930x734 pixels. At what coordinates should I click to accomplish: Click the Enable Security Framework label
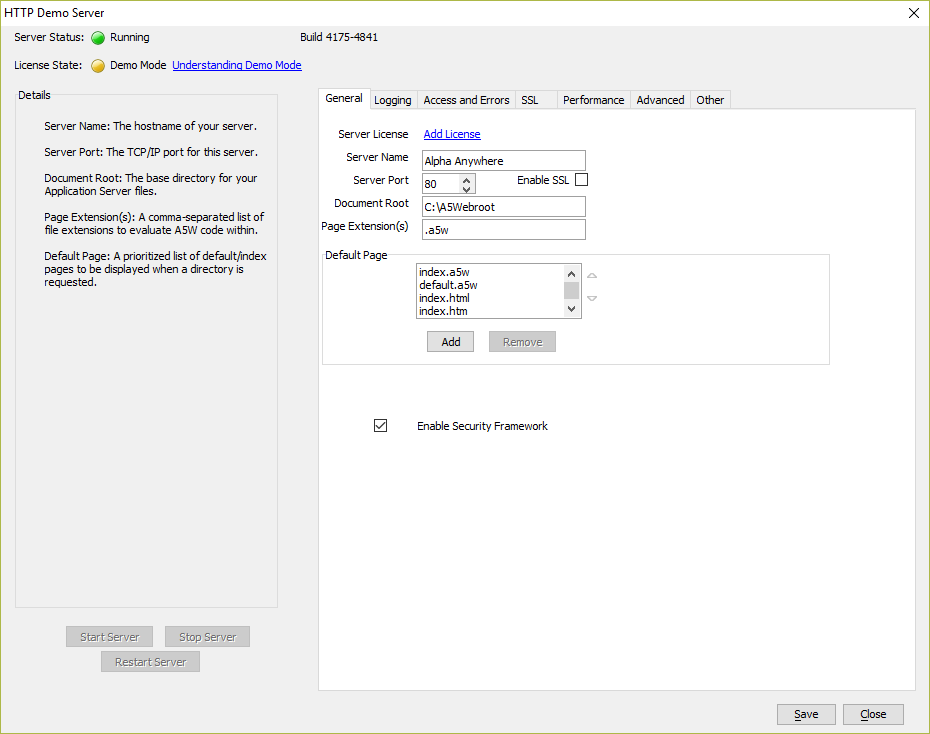[482, 426]
